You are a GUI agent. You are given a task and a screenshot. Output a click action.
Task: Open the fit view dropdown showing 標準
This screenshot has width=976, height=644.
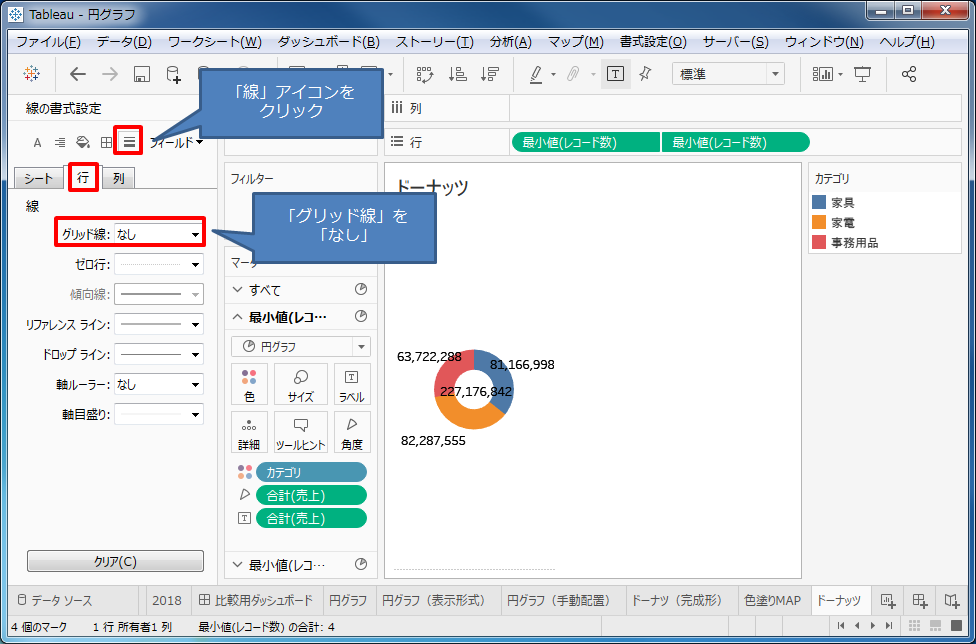(x=728, y=73)
